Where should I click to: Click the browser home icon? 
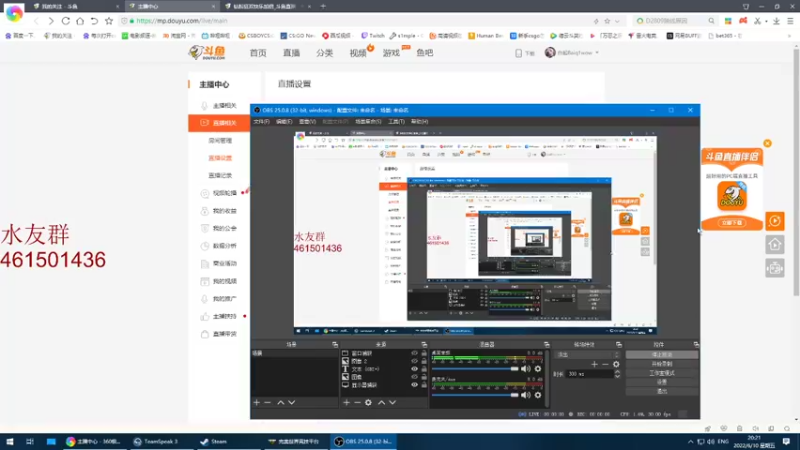coord(80,21)
